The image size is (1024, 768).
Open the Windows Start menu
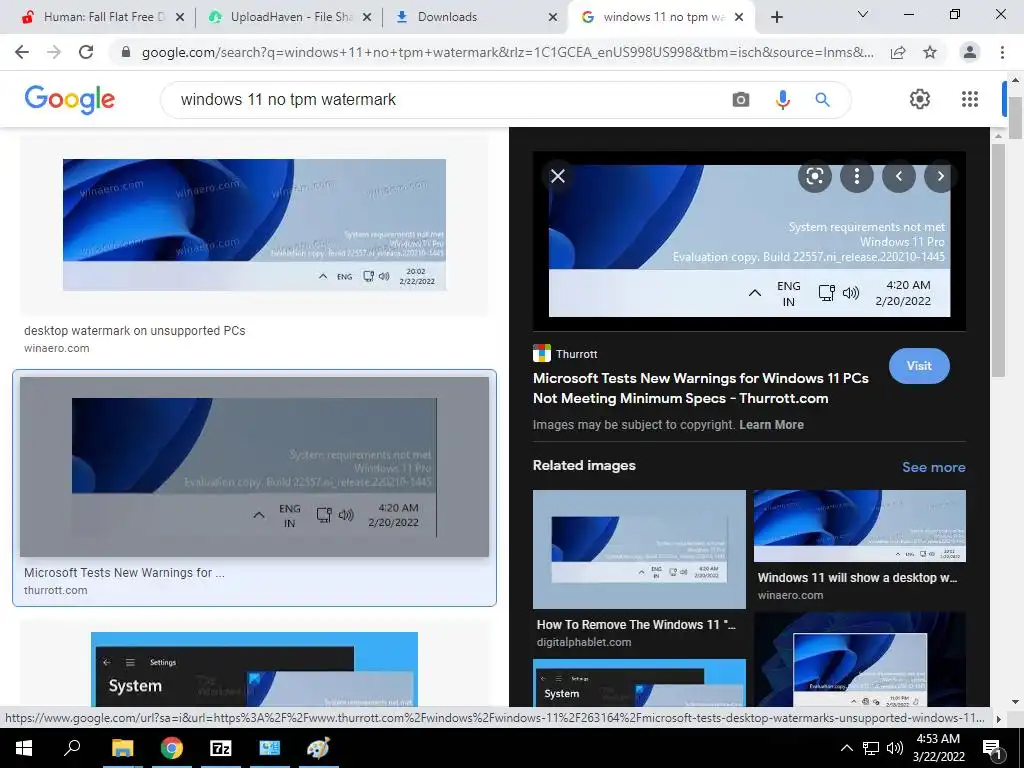pyautogui.click(x=24, y=748)
